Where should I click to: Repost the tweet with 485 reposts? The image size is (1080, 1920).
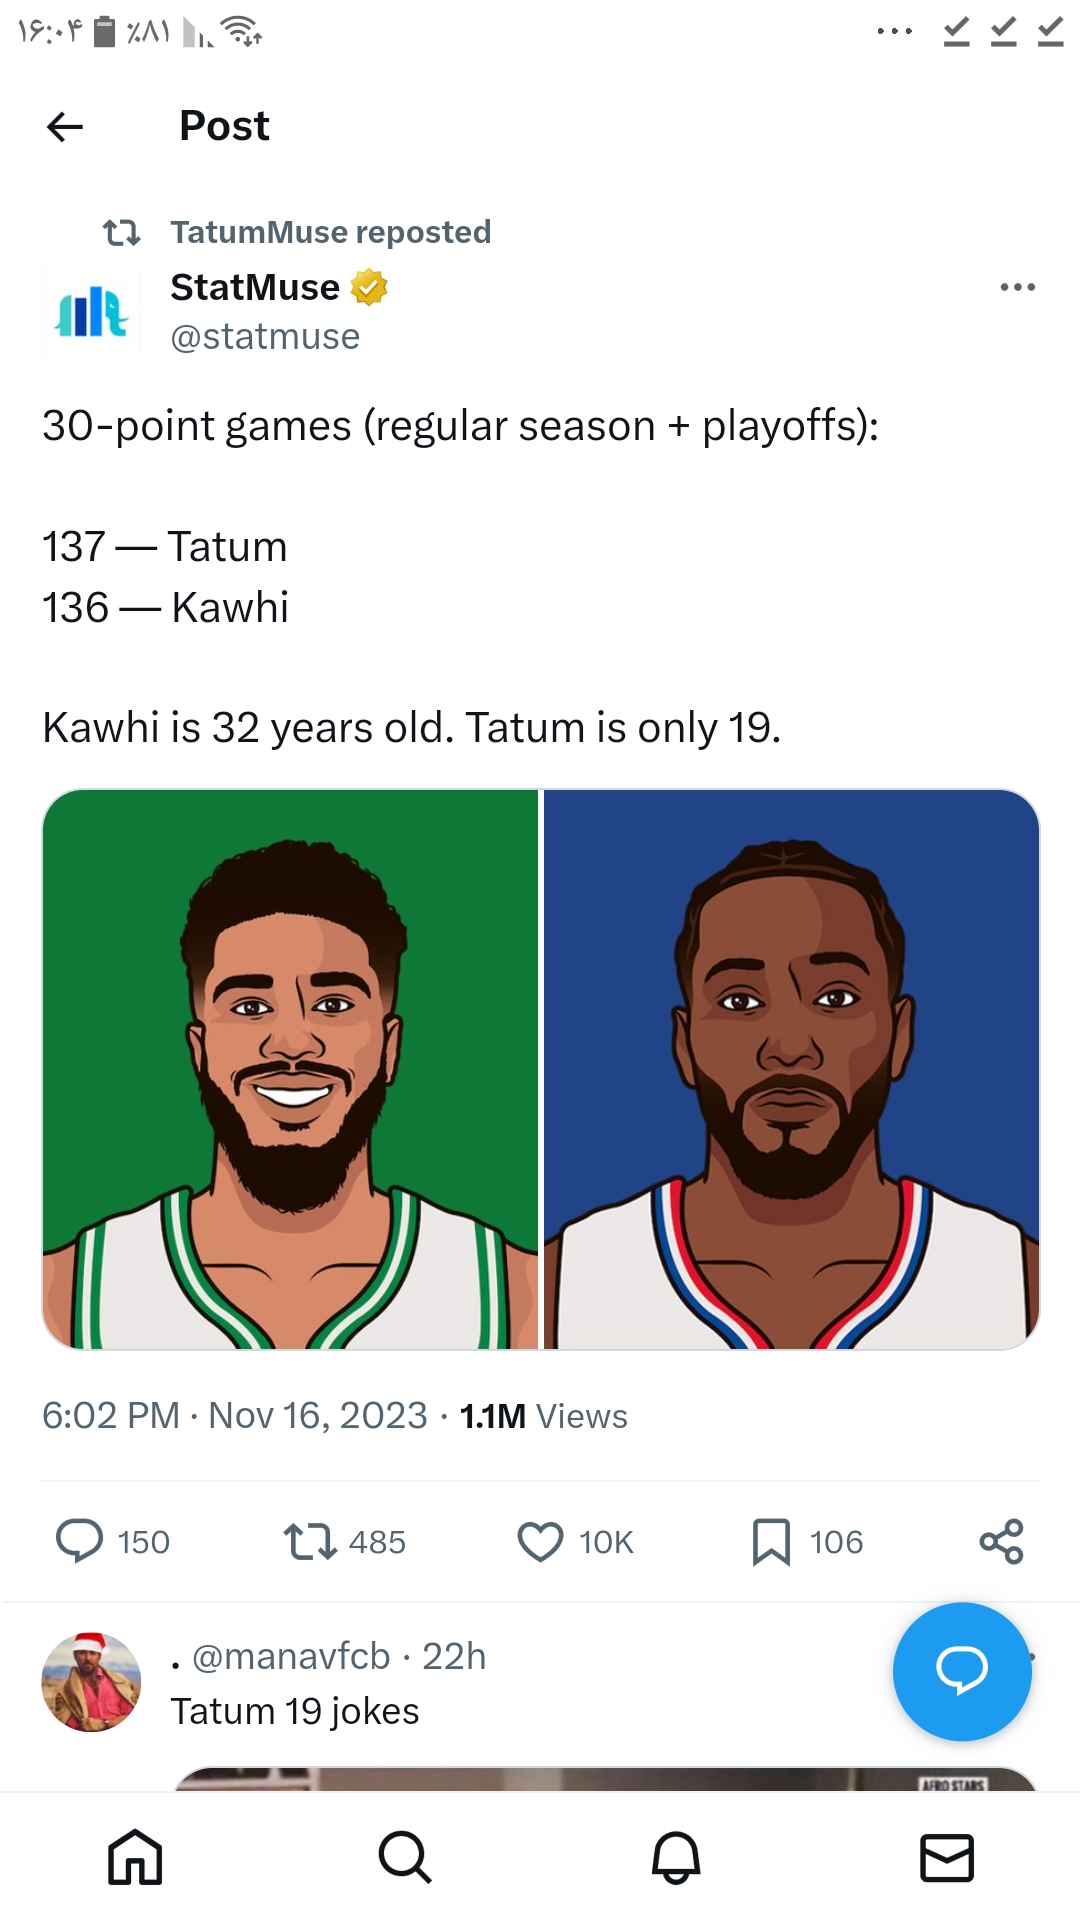(310, 1541)
